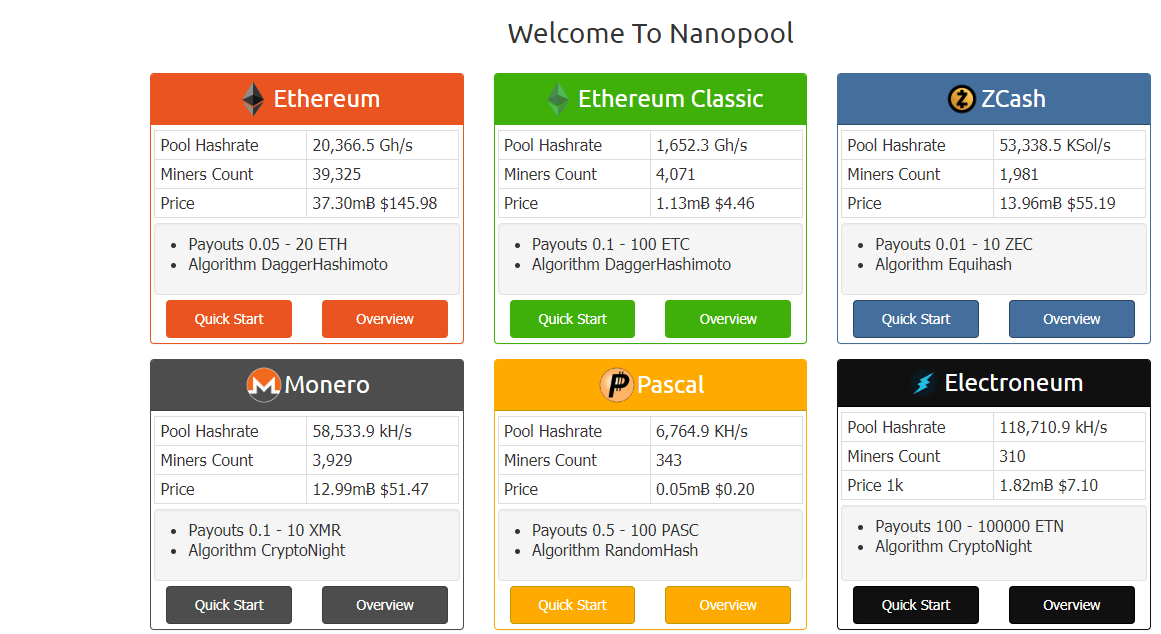Open the Monero Overview page
Screen dimensions: 1161x634
pyautogui.click(x=385, y=605)
